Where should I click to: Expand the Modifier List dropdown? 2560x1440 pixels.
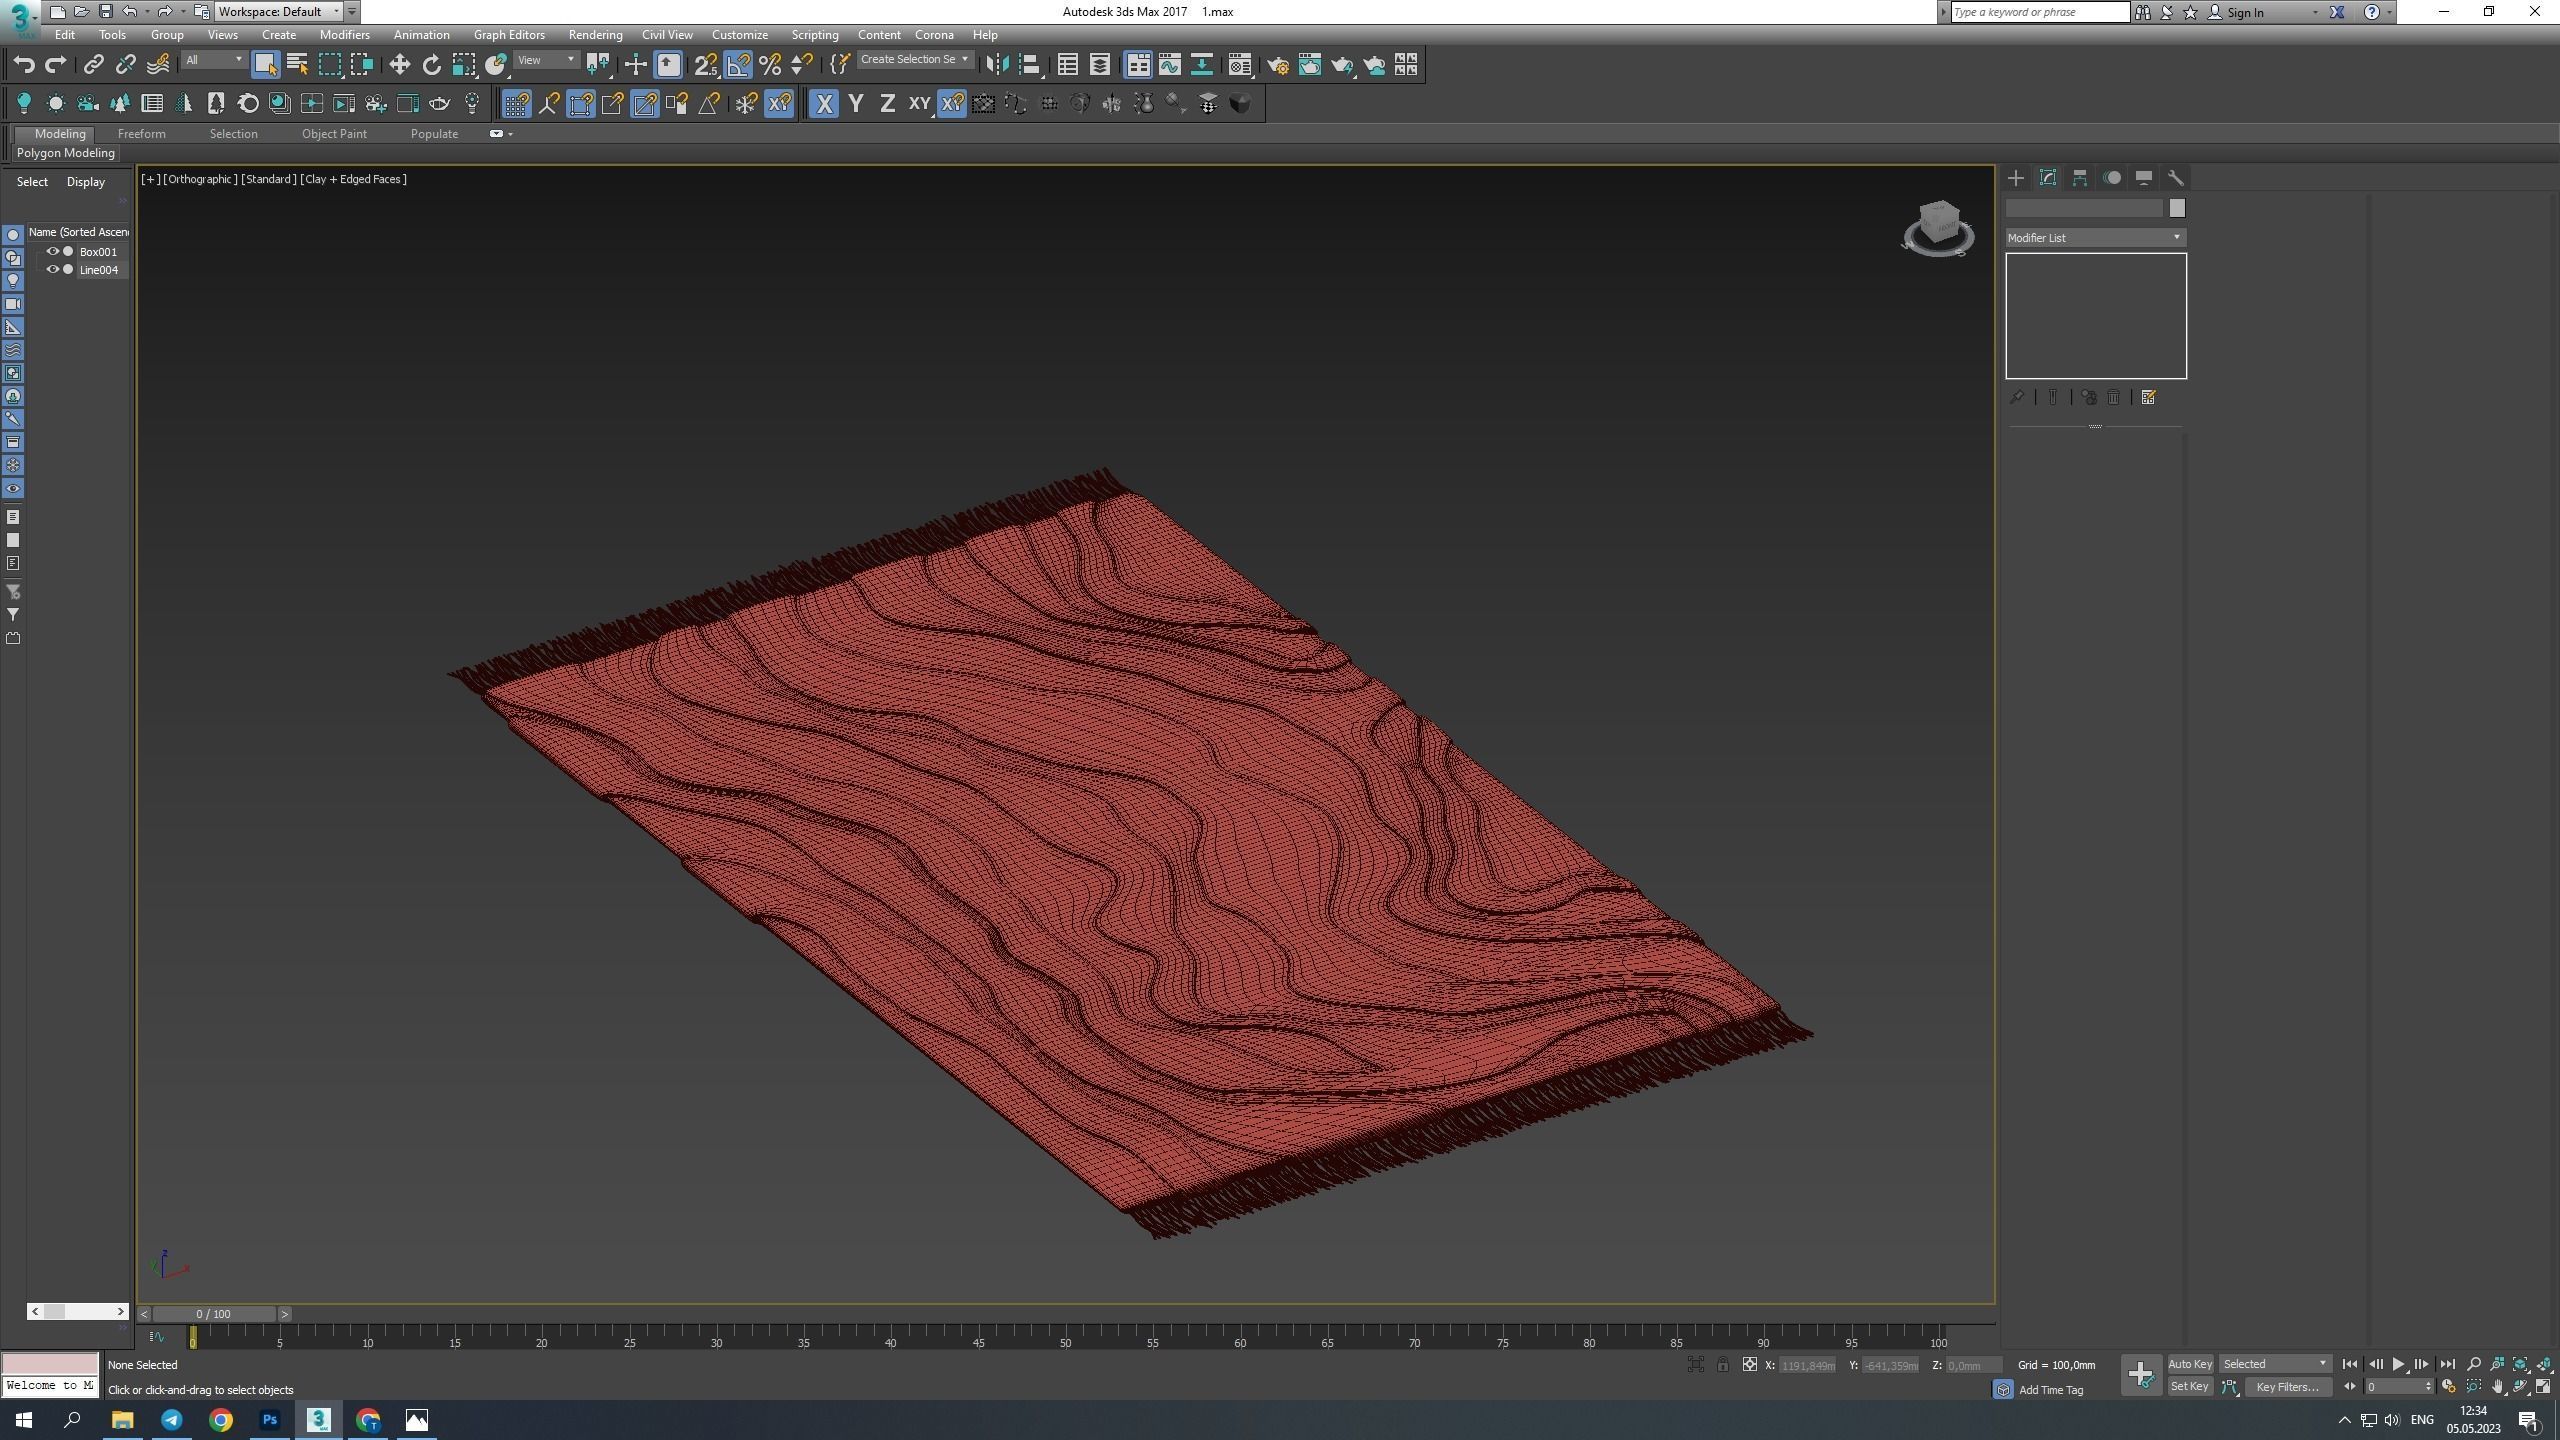[x=2095, y=238]
